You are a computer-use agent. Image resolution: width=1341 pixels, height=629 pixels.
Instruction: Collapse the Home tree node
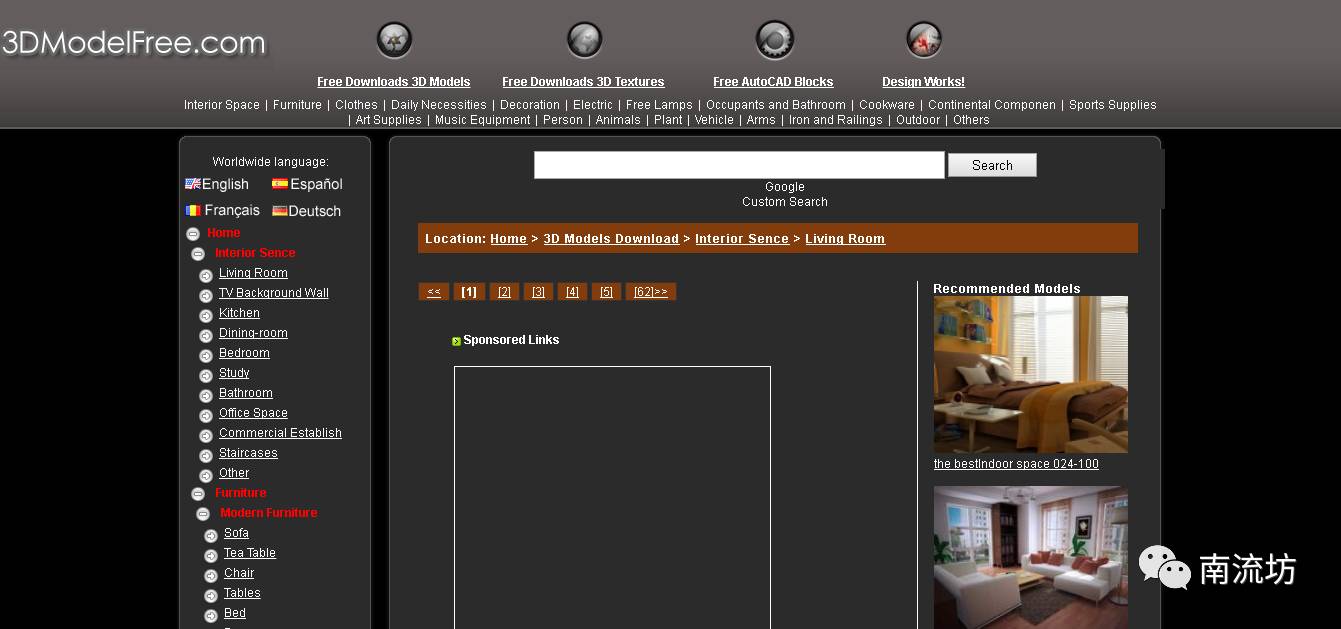click(x=193, y=234)
